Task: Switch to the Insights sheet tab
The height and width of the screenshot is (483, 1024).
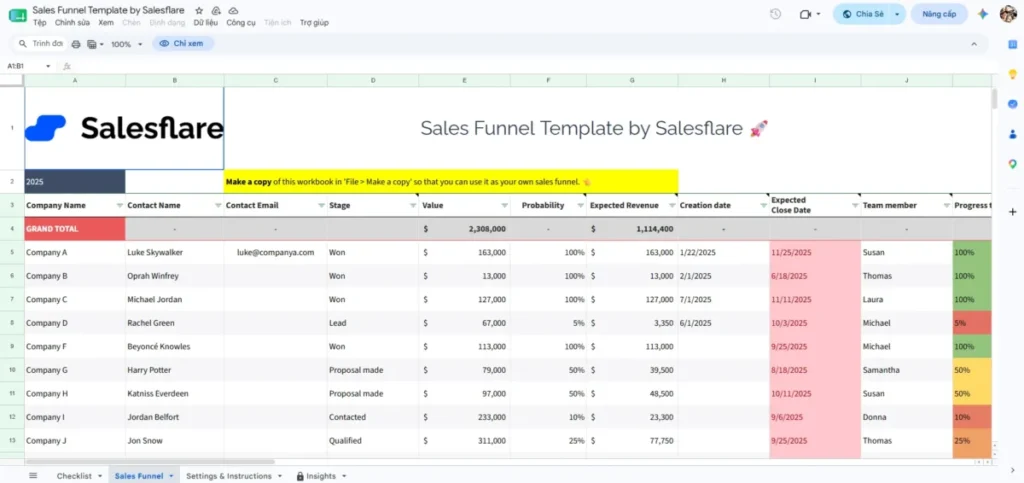Action: (321, 476)
